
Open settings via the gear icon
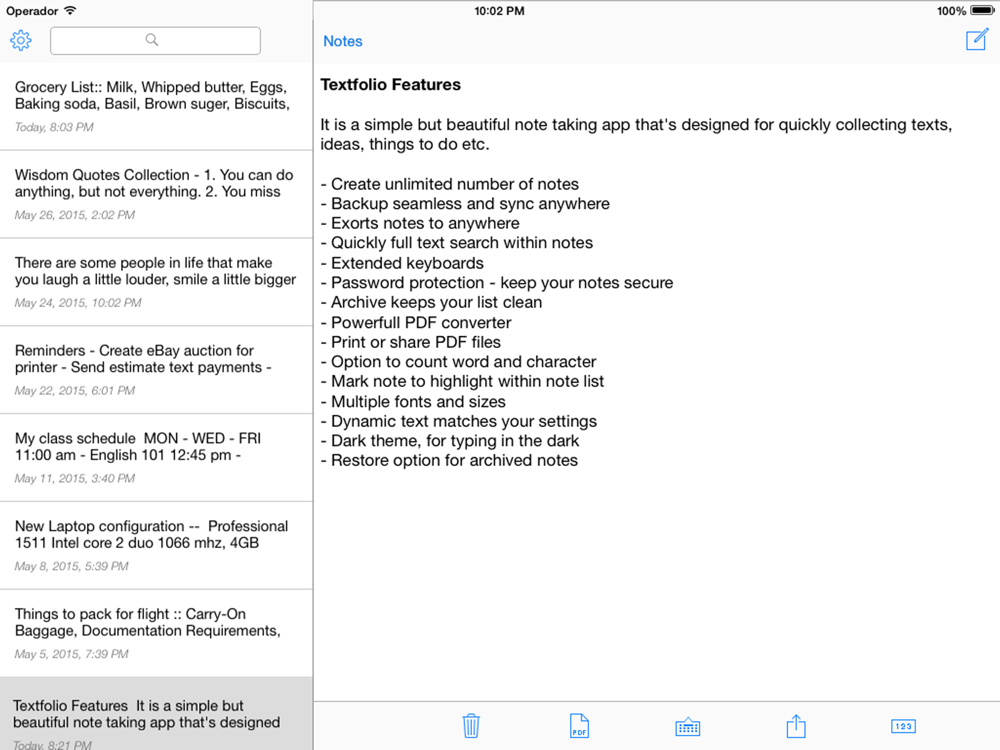click(x=20, y=40)
